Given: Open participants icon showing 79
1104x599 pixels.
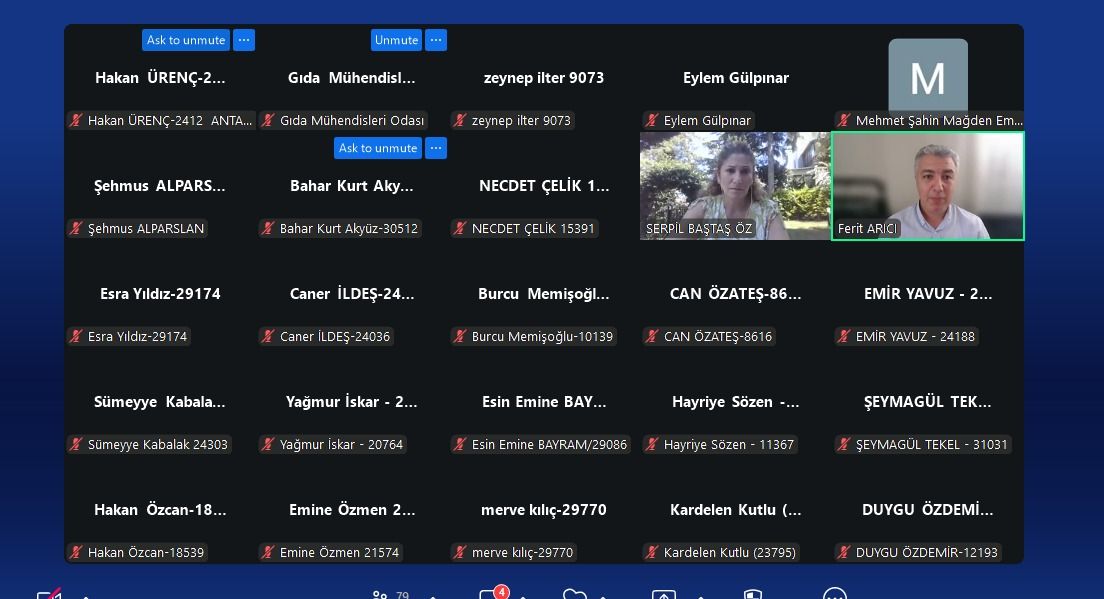Looking at the screenshot, I should [390, 595].
